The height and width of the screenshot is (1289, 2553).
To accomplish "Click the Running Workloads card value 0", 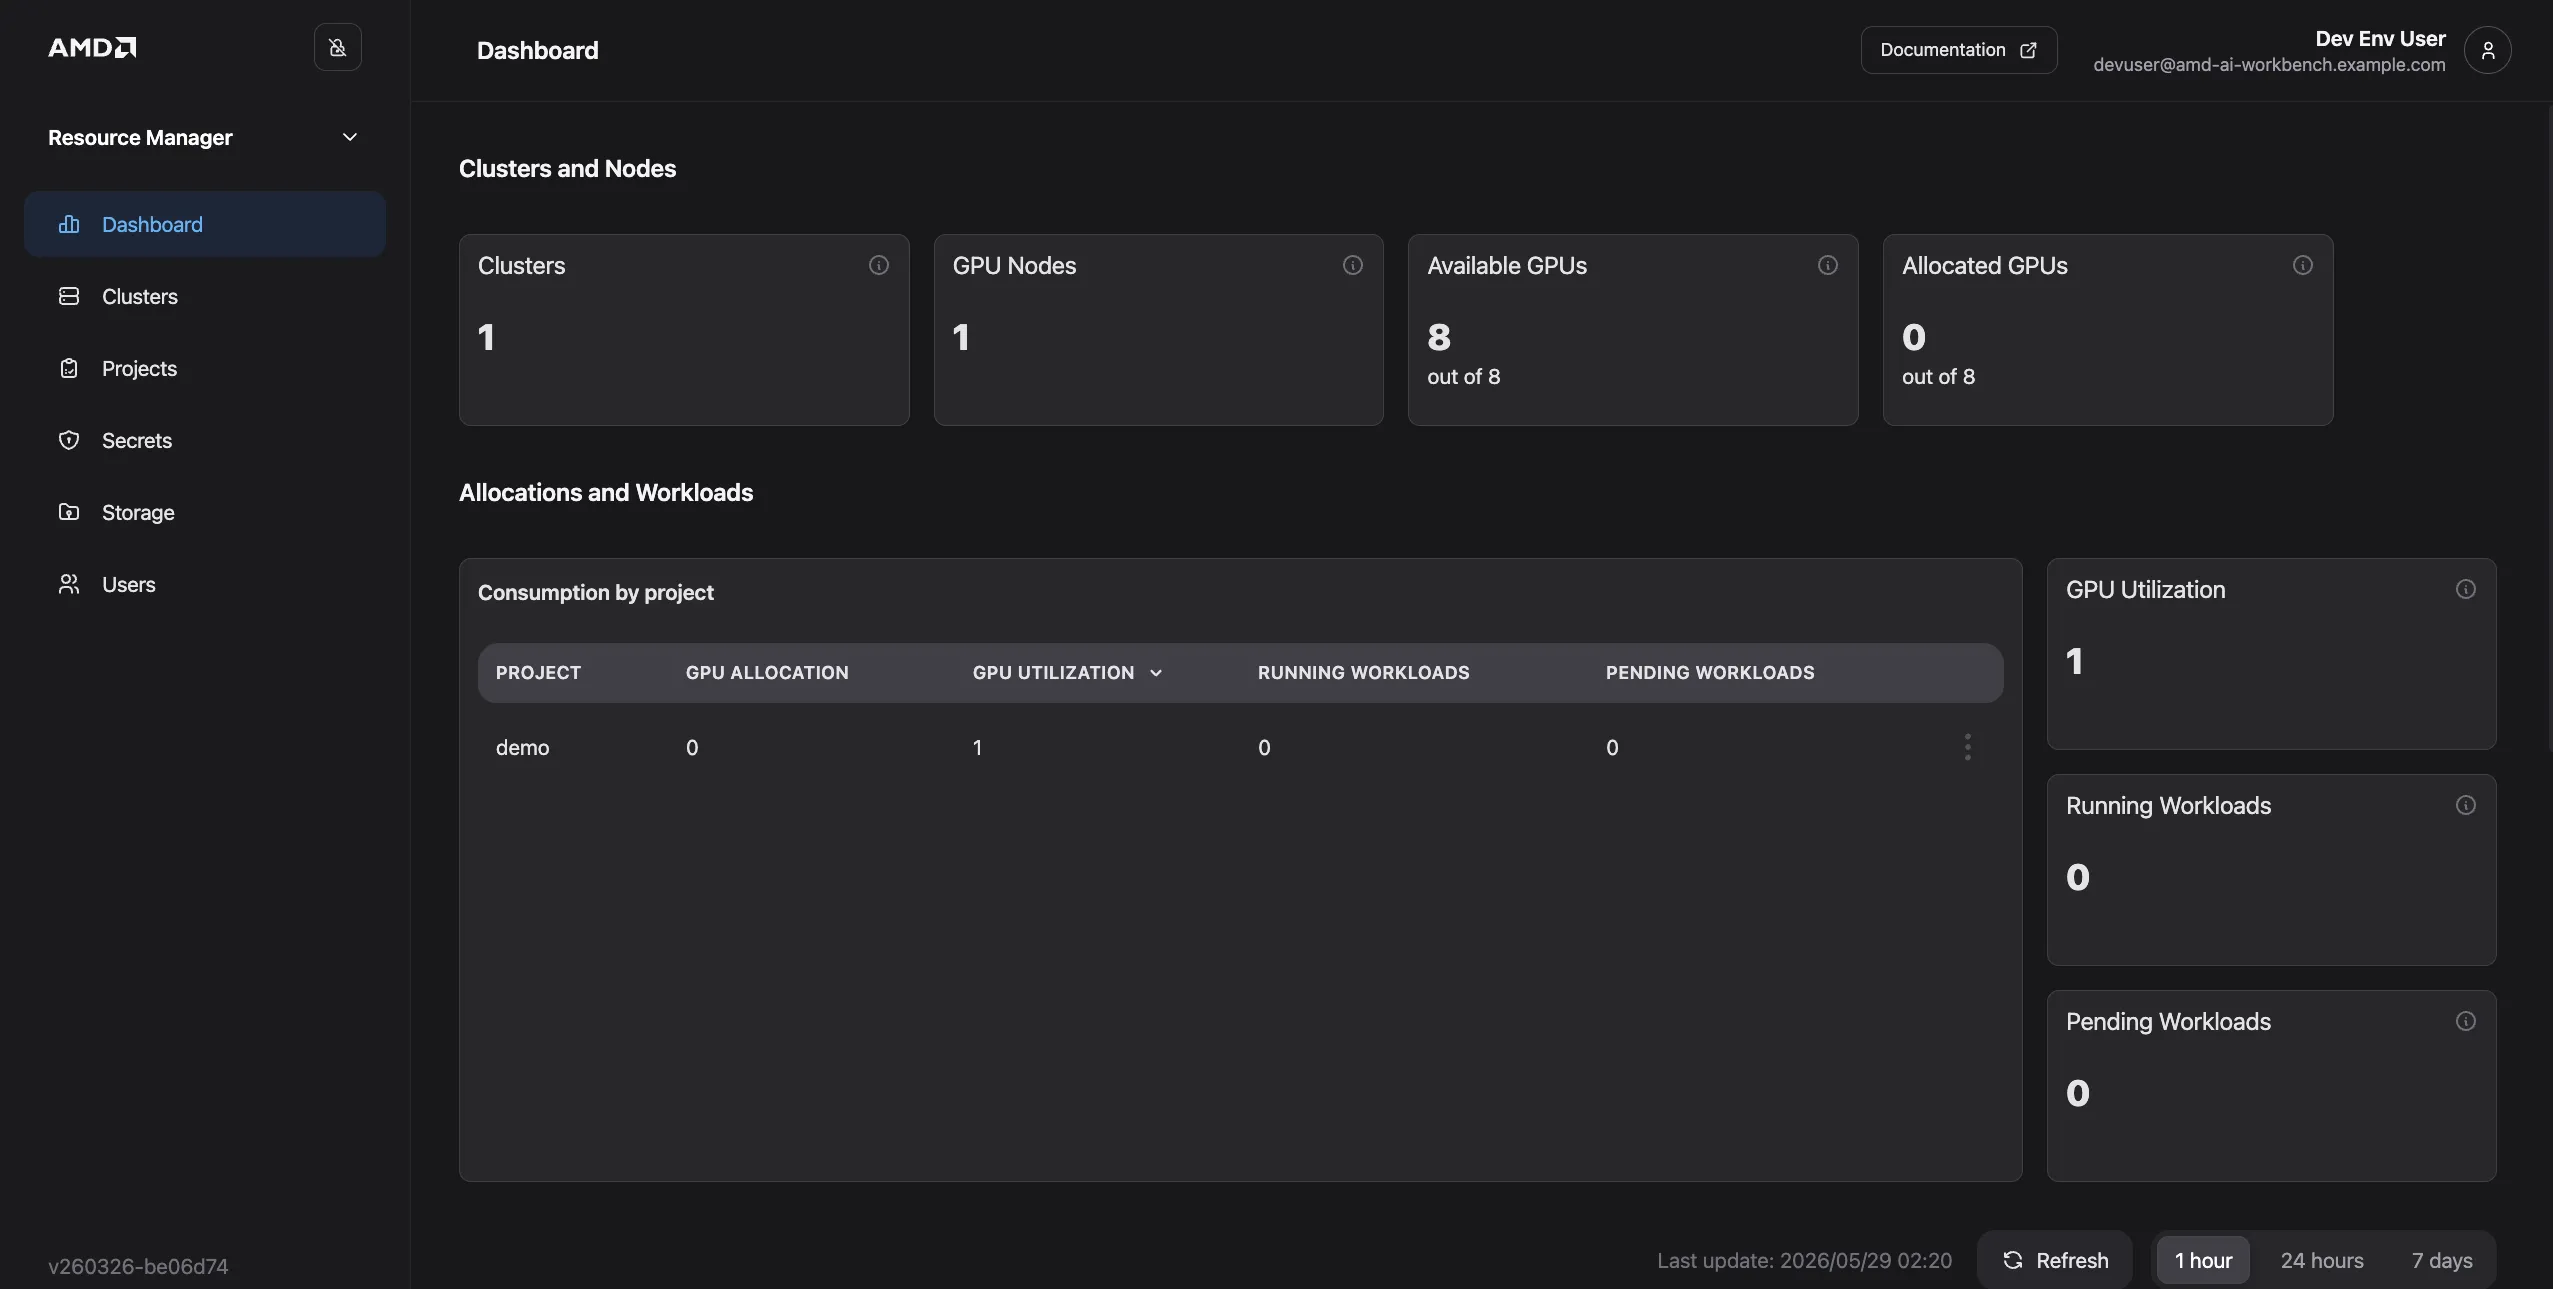I will coord(2078,877).
